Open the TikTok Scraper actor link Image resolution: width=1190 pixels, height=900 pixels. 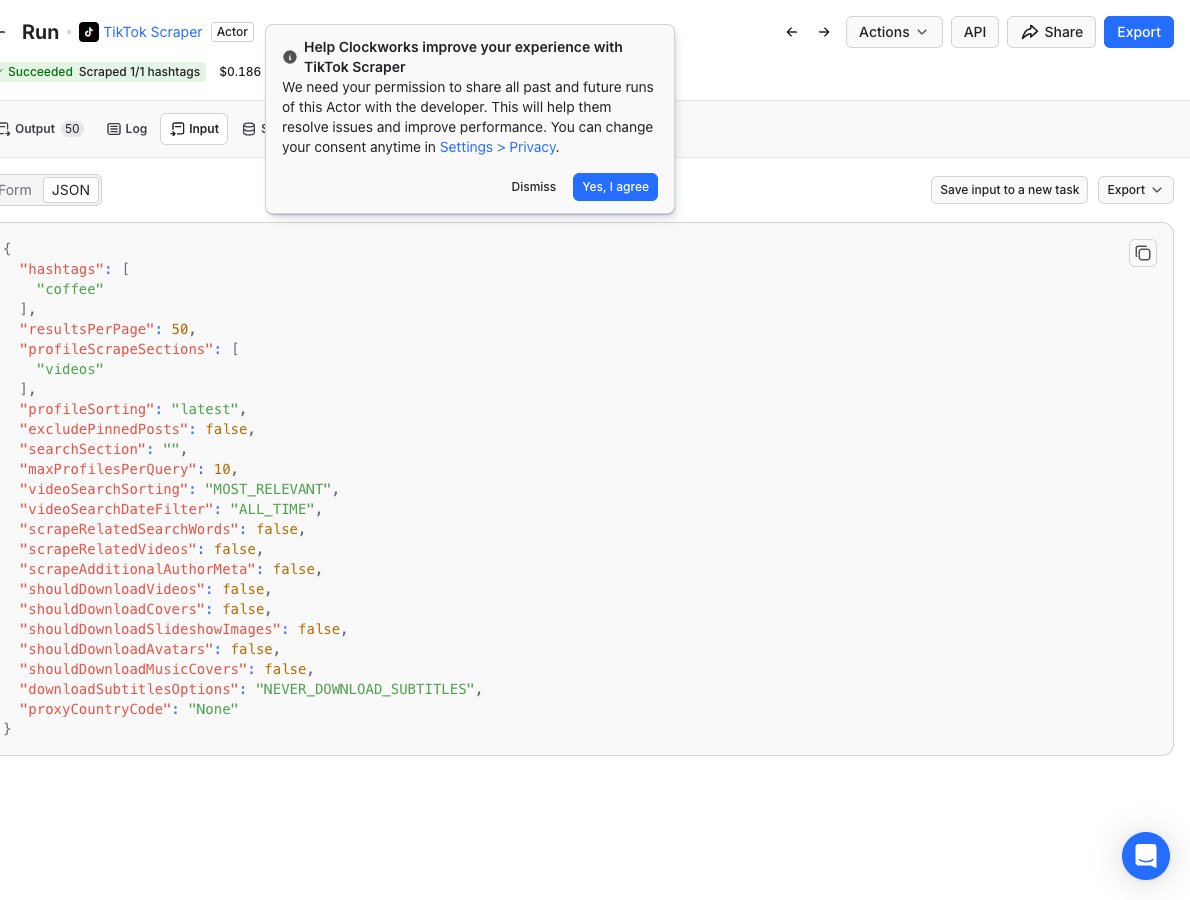pos(153,32)
